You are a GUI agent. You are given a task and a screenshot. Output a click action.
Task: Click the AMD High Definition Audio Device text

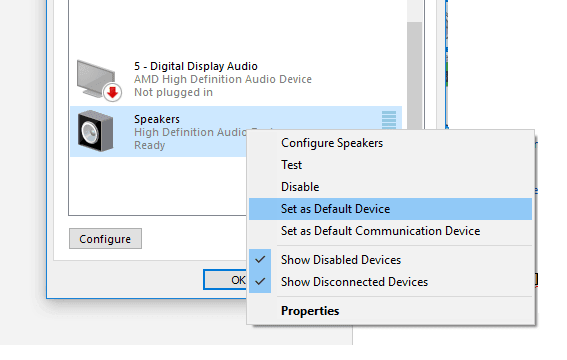coord(223,79)
